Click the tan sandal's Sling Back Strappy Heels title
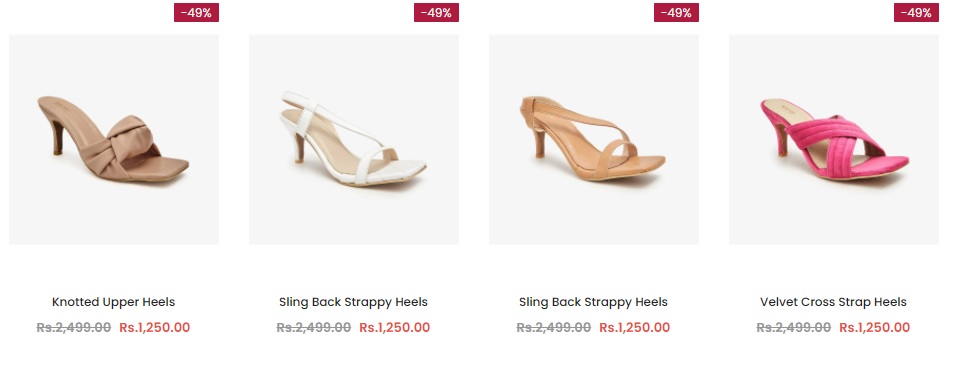Image resolution: width=973 pixels, height=381 pixels. point(594,302)
